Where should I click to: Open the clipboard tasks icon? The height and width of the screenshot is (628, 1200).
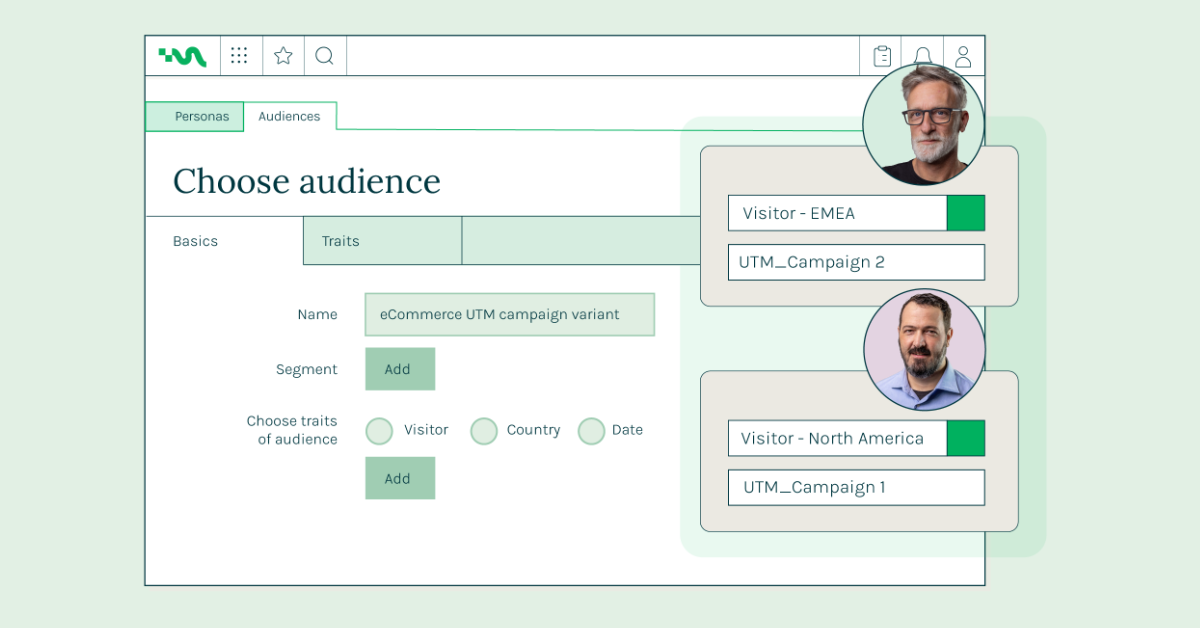point(881,57)
